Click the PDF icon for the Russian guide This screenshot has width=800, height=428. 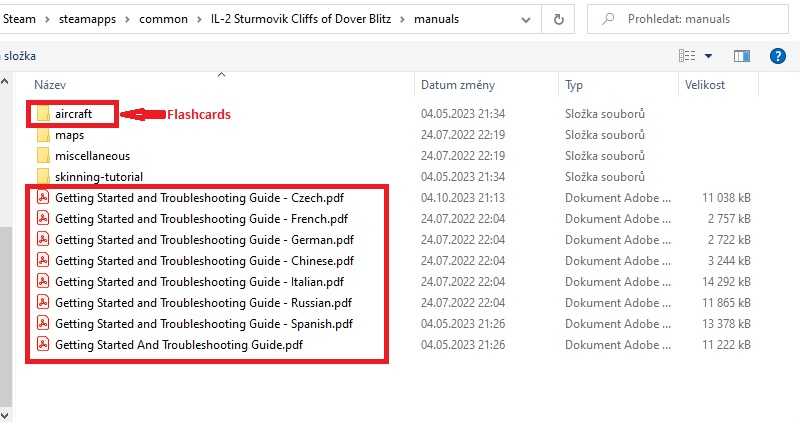[43, 302]
